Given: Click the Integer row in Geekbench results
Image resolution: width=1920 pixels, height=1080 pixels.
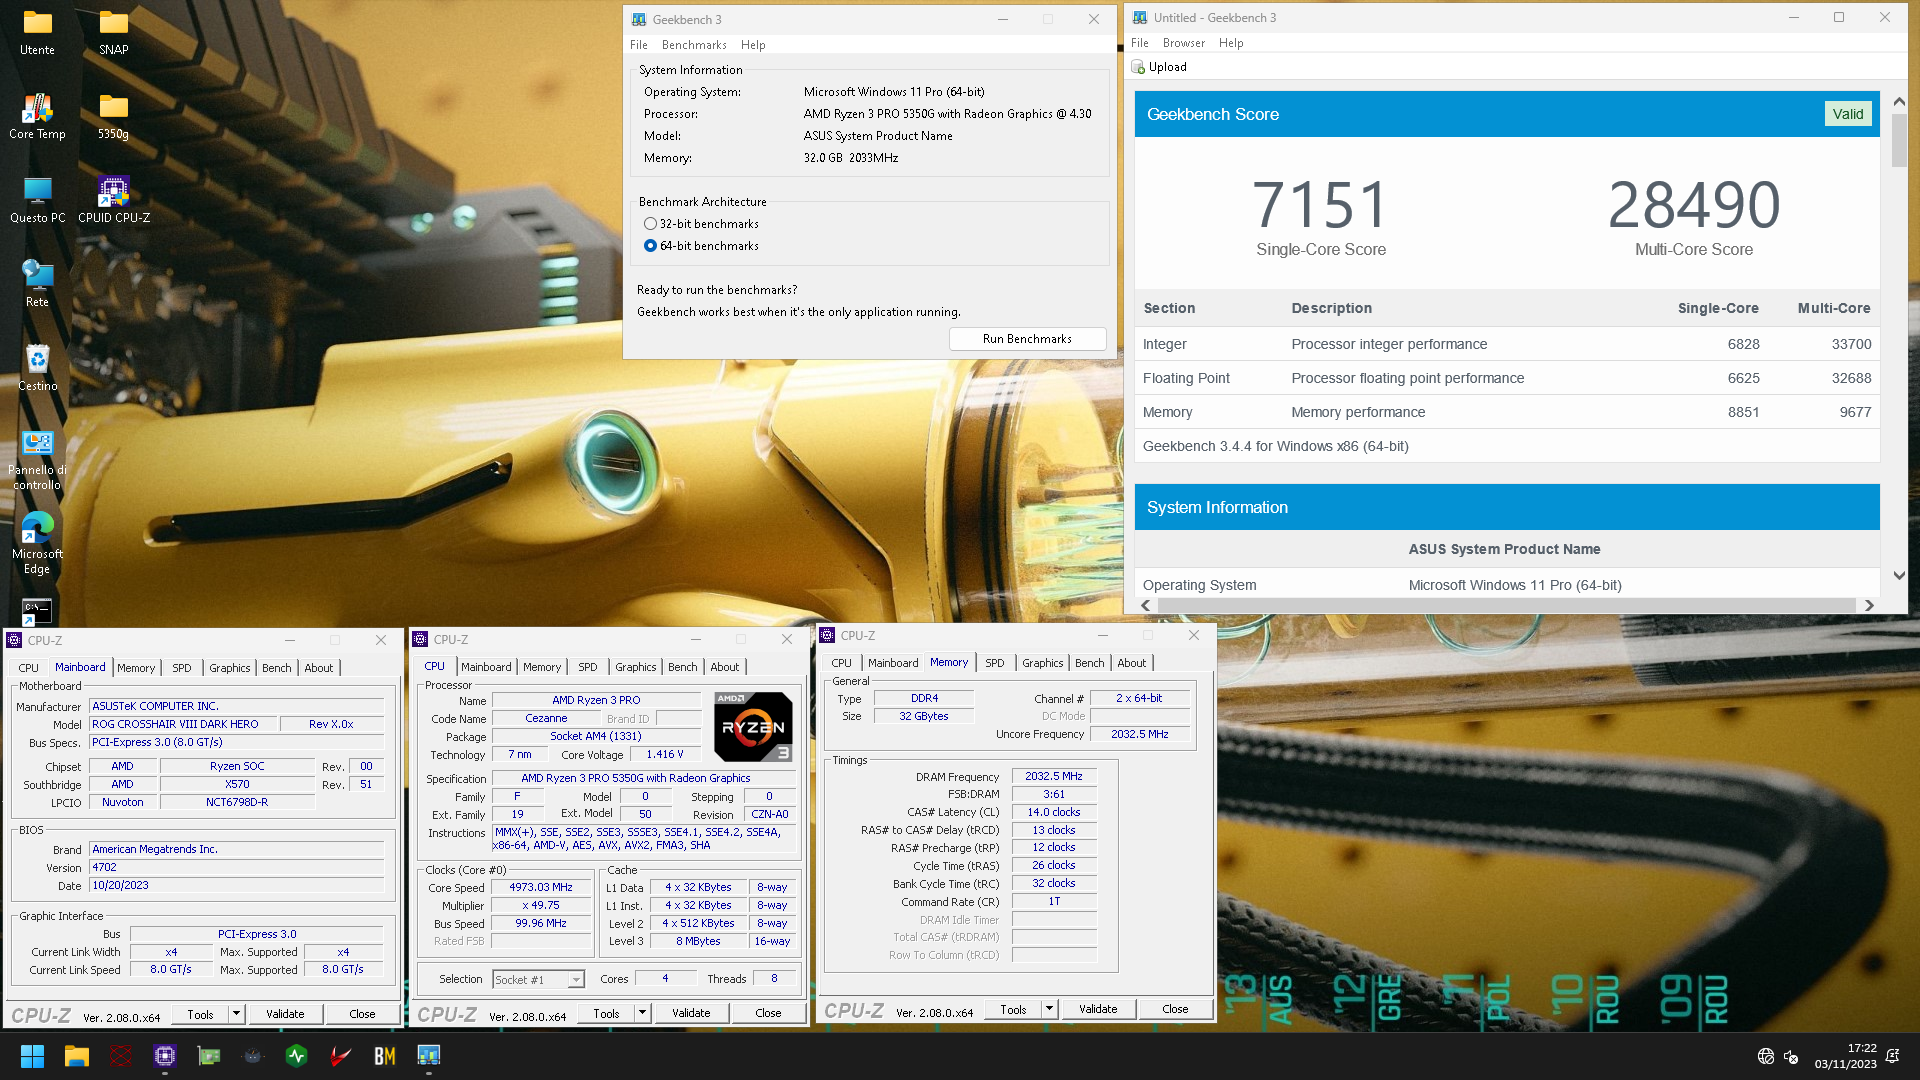Looking at the screenshot, I should coord(1507,344).
